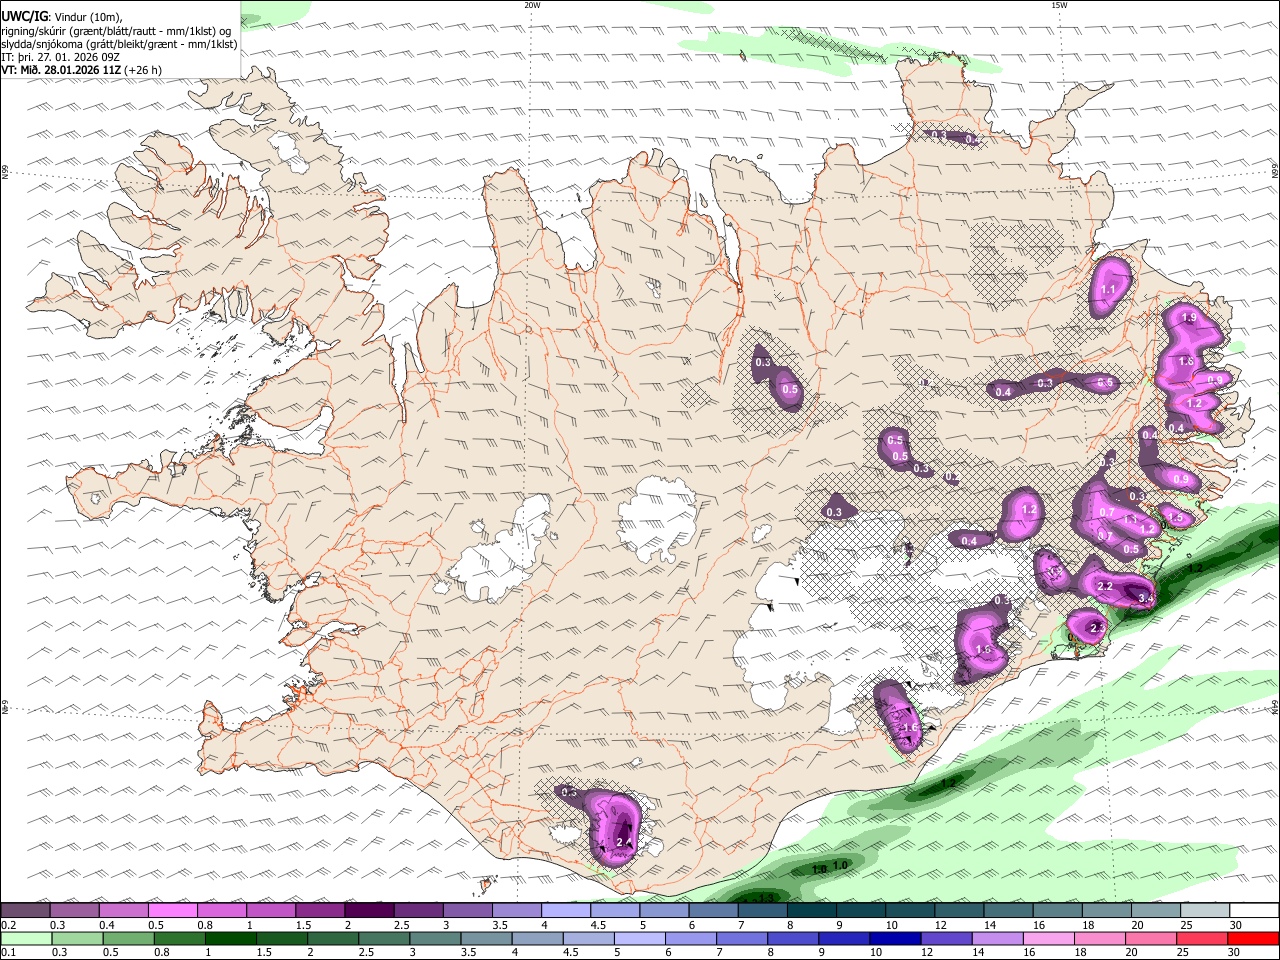The image size is (1280, 960).
Task: Select the legend line starting "slydda/snjókoma"
Action: pos(119,43)
